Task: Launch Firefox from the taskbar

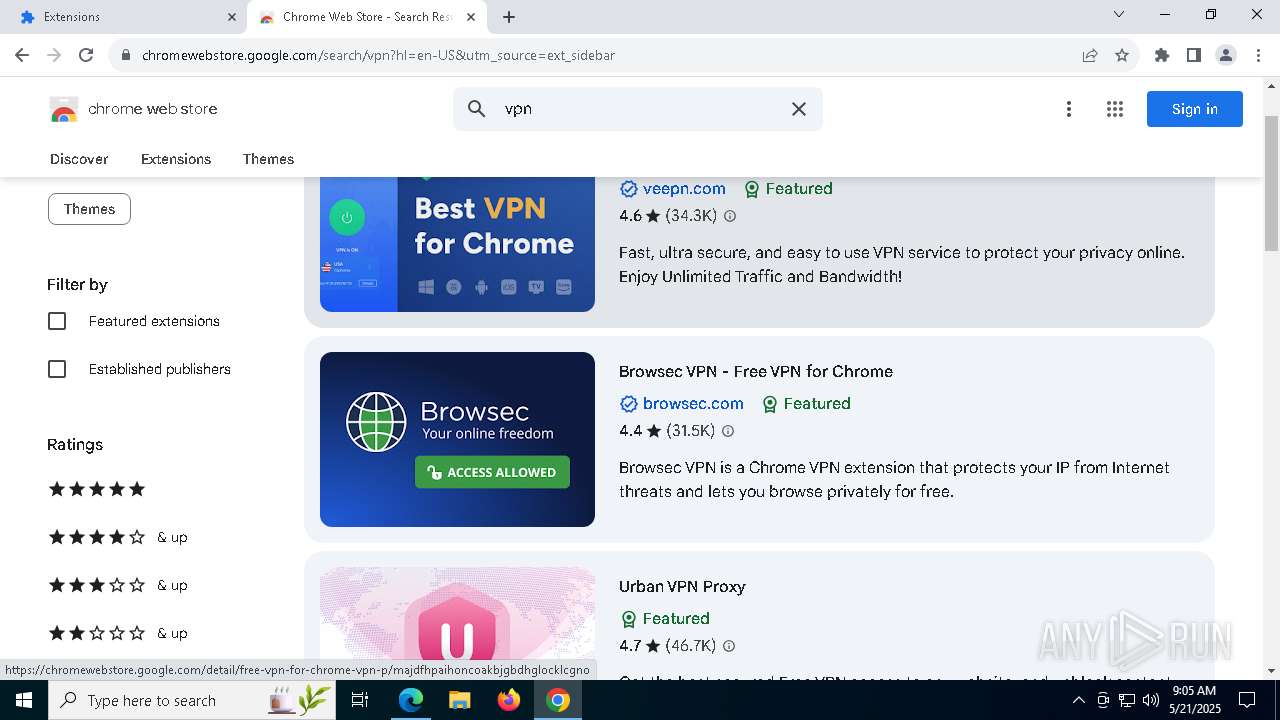Action: pos(509,700)
